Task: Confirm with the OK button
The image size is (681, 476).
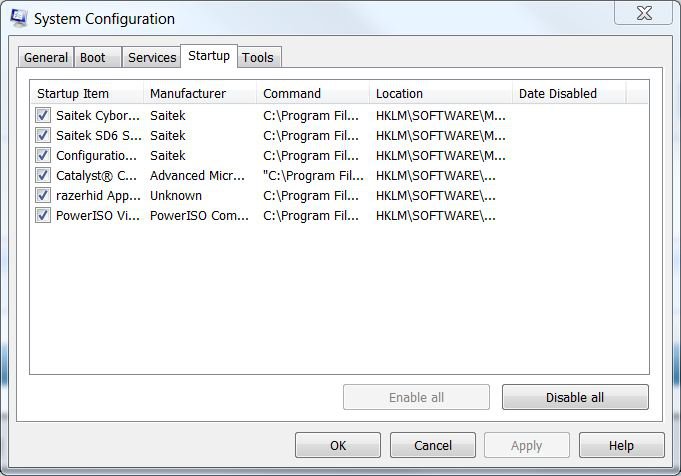Action: pyautogui.click(x=338, y=445)
